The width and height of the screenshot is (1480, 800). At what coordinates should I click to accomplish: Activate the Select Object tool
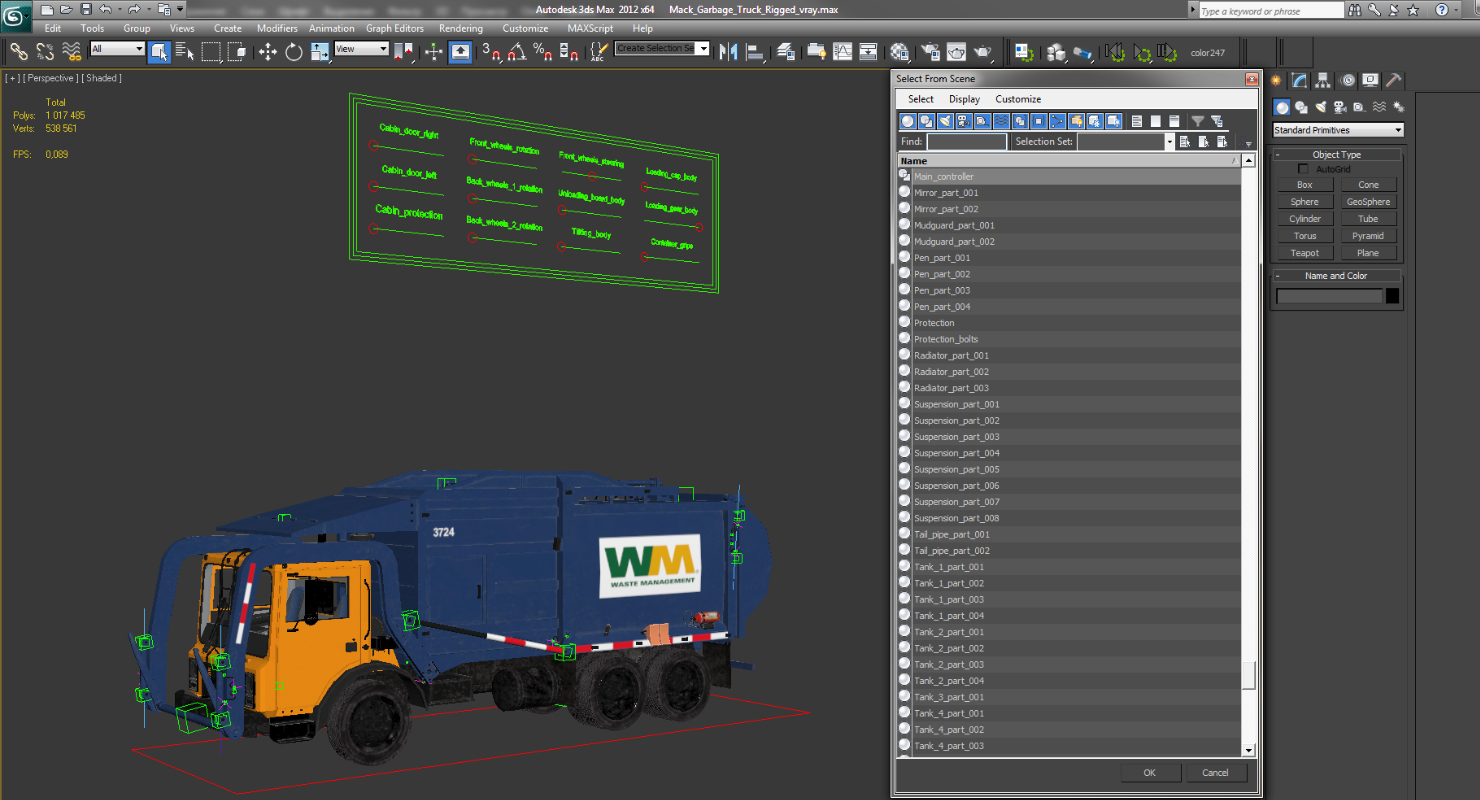tap(159, 51)
